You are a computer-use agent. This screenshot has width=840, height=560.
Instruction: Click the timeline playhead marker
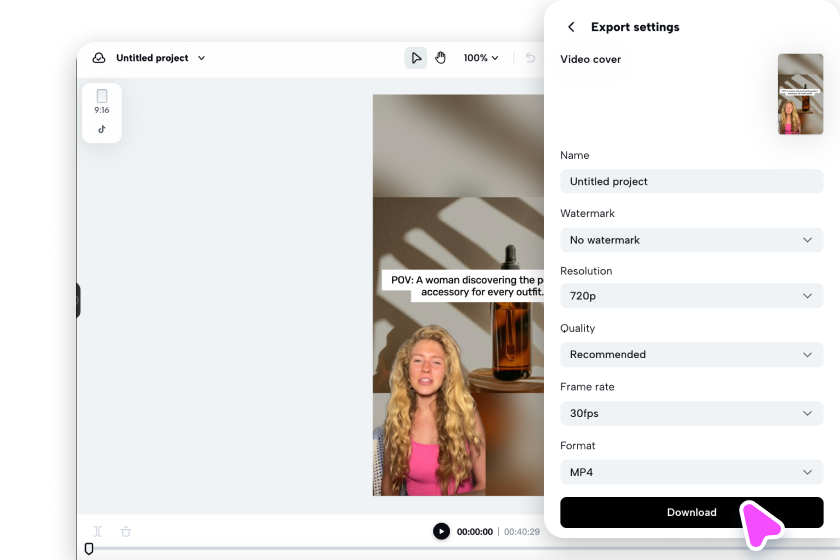[89, 549]
